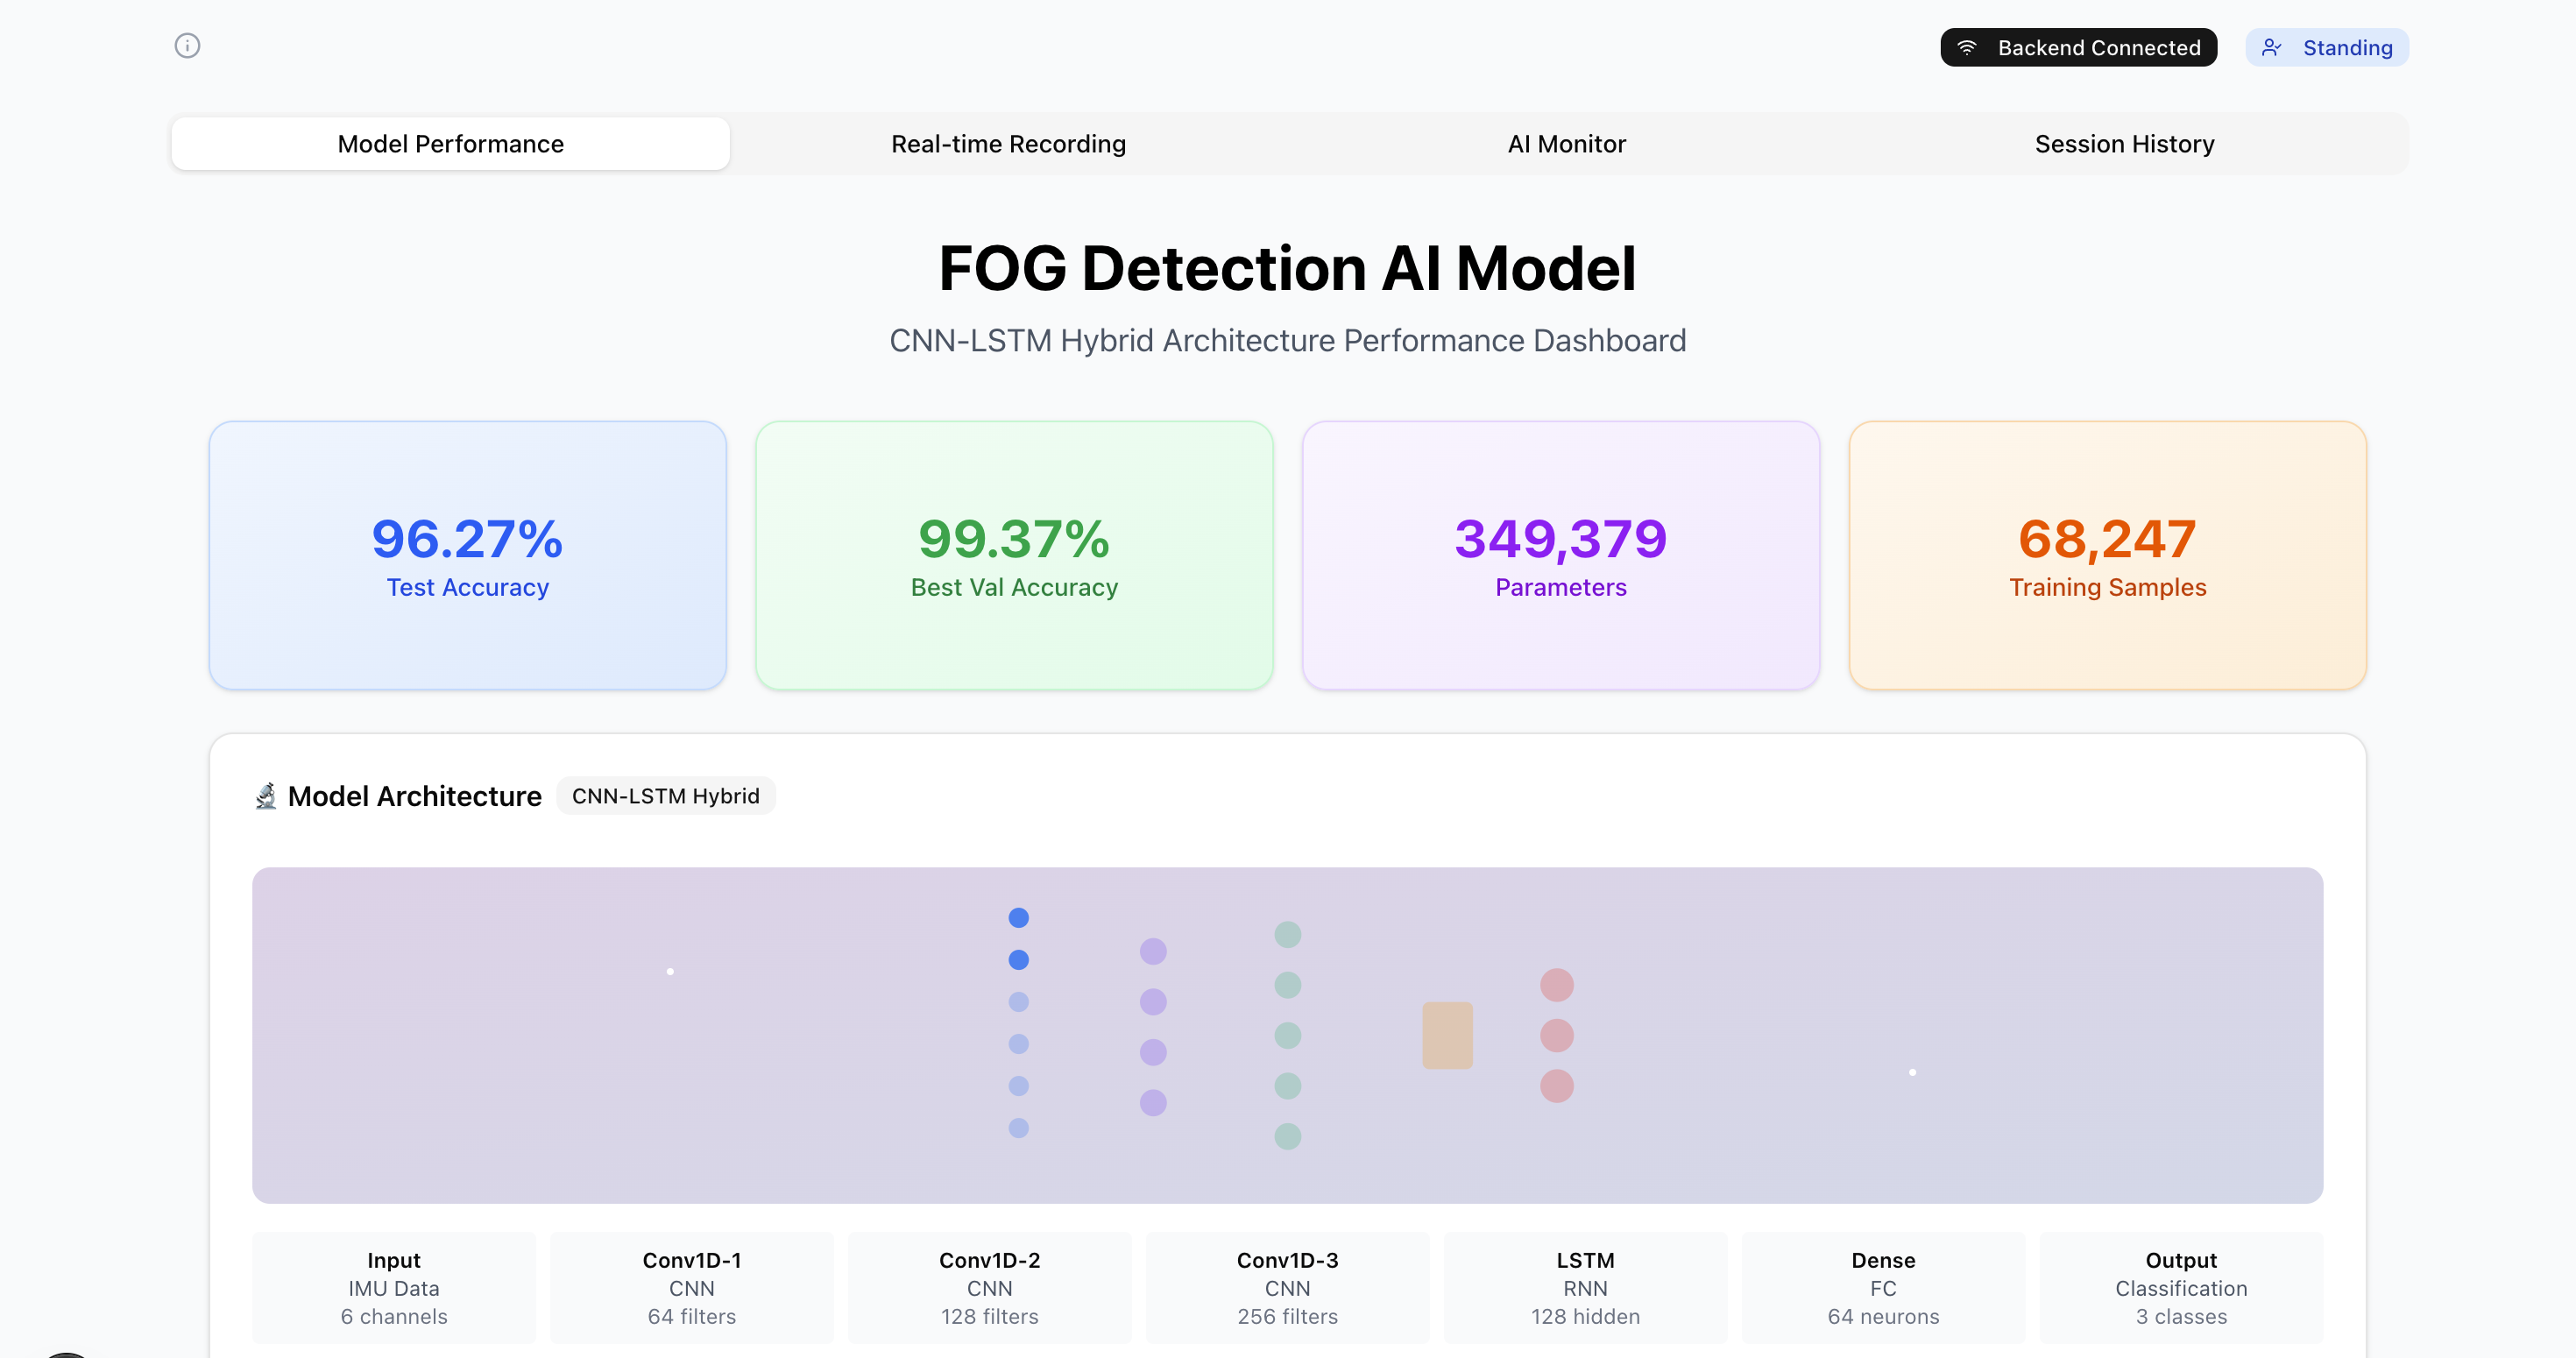The width and height of the screenshot is (2576, 1358).
Task: Click the orange square LSTM node
Action: [1447, 1035]
